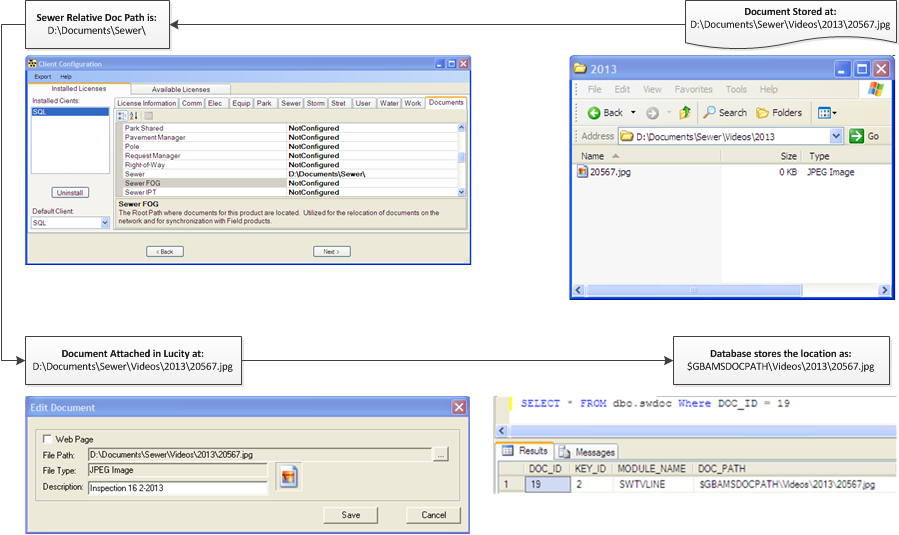Screen dimensions: 899x535
Task: Select the Documents tab
Action: tap(446, 102)
